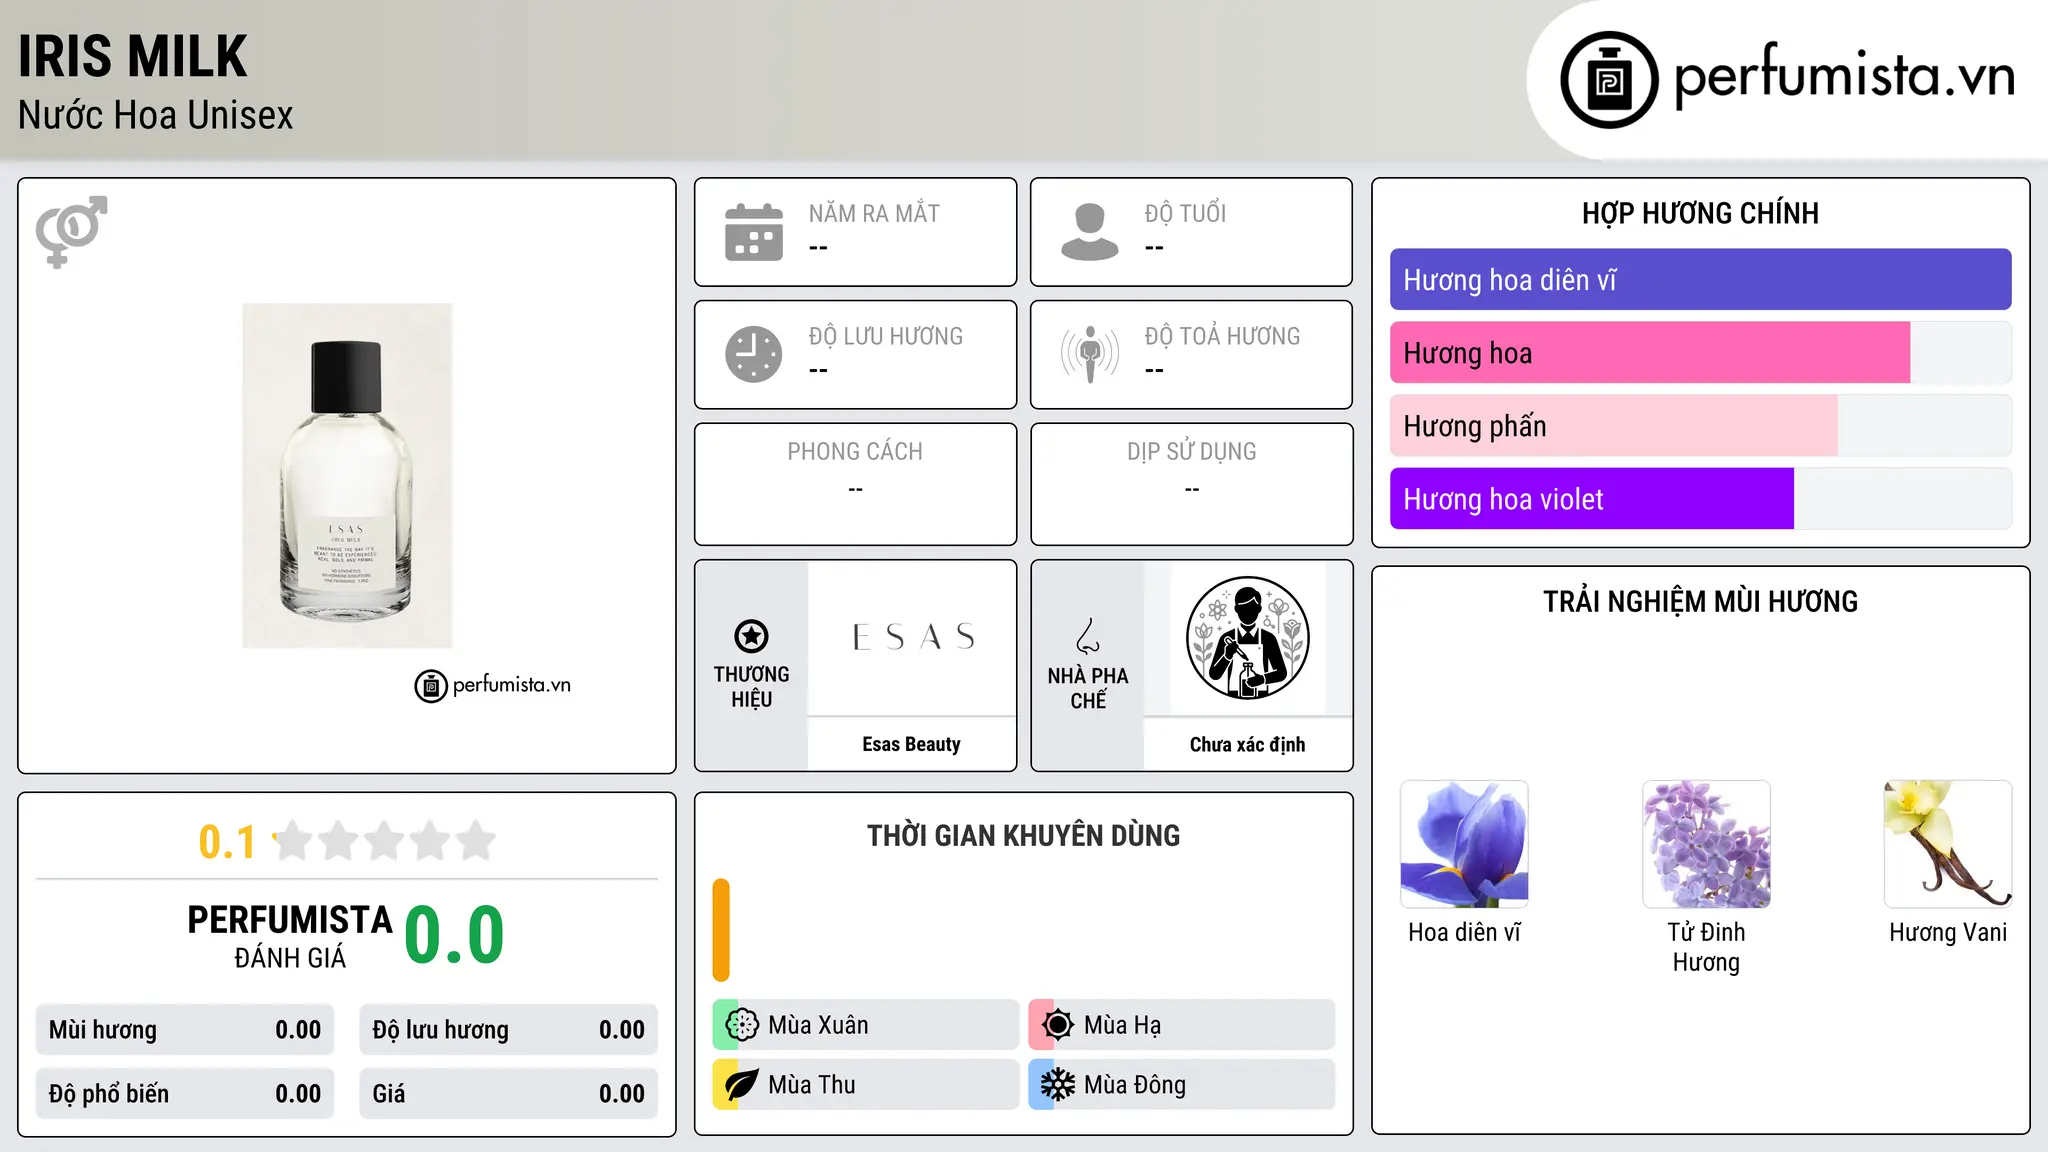This screenshot has width=2048, height=1152.
Task: Click the first rating star
Action: click(293, 841)
